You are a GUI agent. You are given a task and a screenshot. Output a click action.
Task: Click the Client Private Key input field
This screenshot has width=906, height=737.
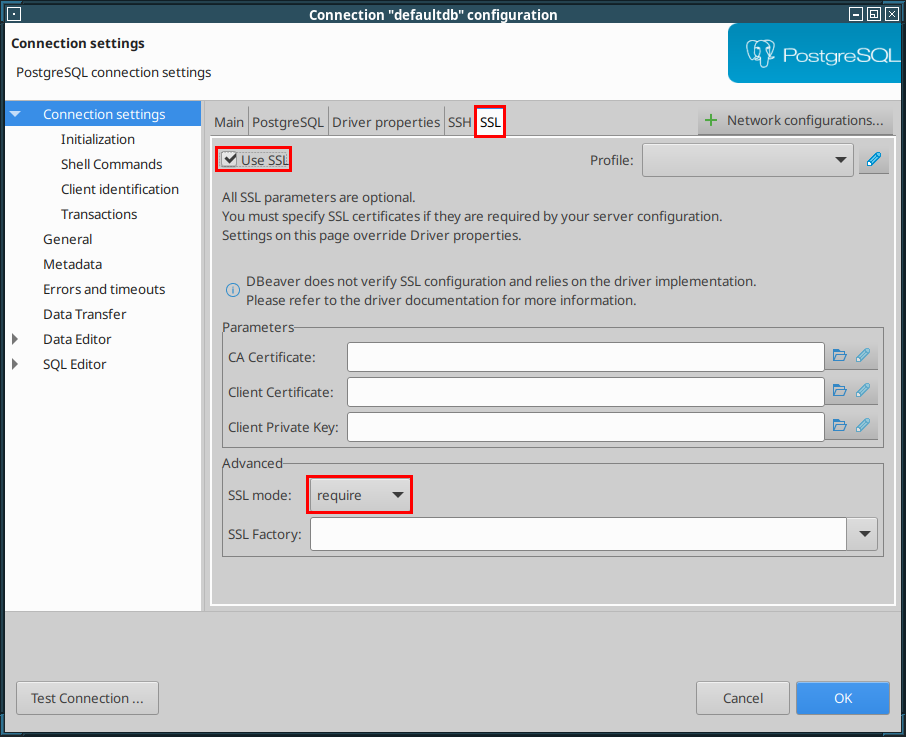(585, 427)
